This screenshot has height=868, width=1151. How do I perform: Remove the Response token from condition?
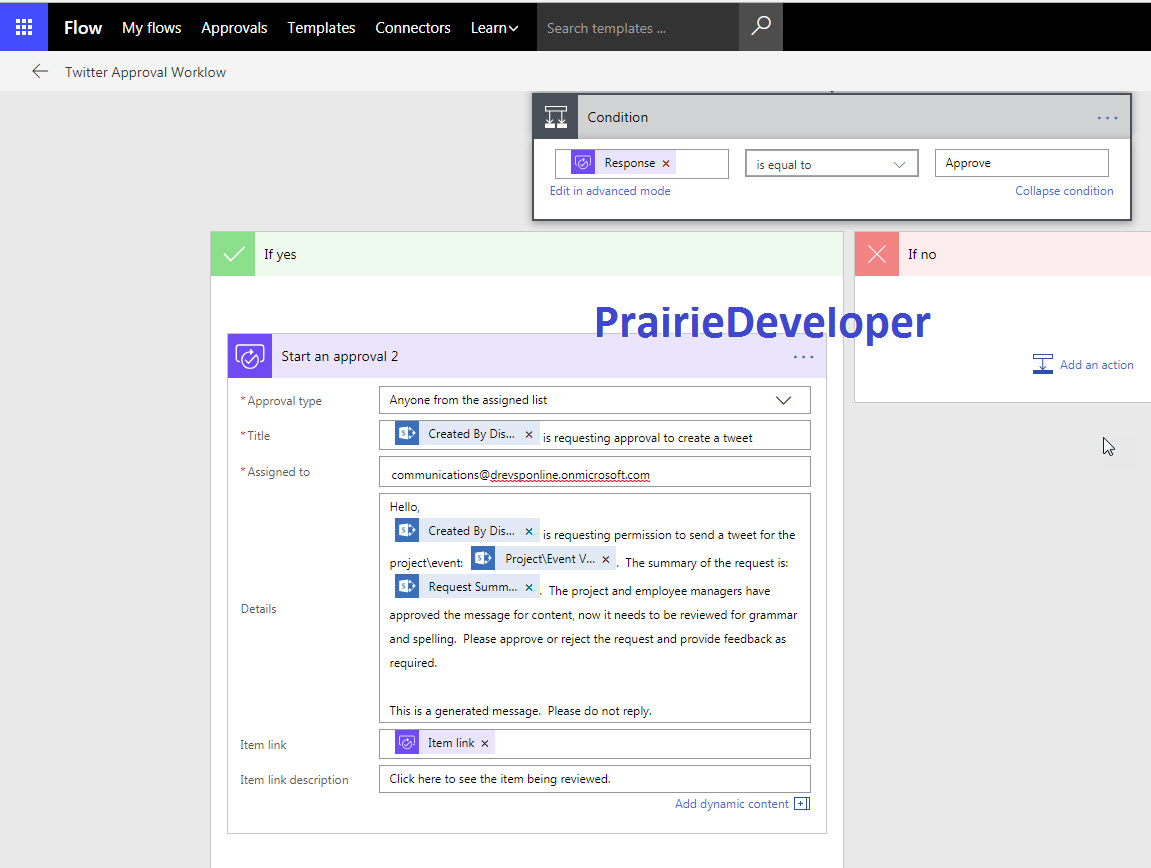tap(666, 163)
